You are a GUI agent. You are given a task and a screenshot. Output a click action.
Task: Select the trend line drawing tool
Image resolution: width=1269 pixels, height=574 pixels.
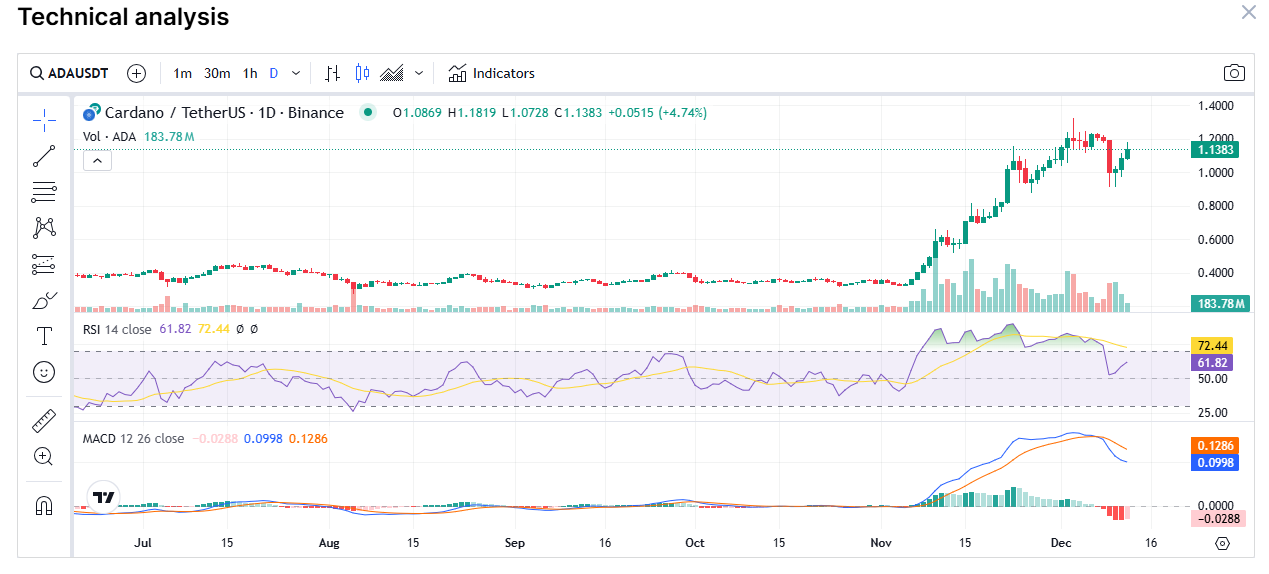point(44,156)
